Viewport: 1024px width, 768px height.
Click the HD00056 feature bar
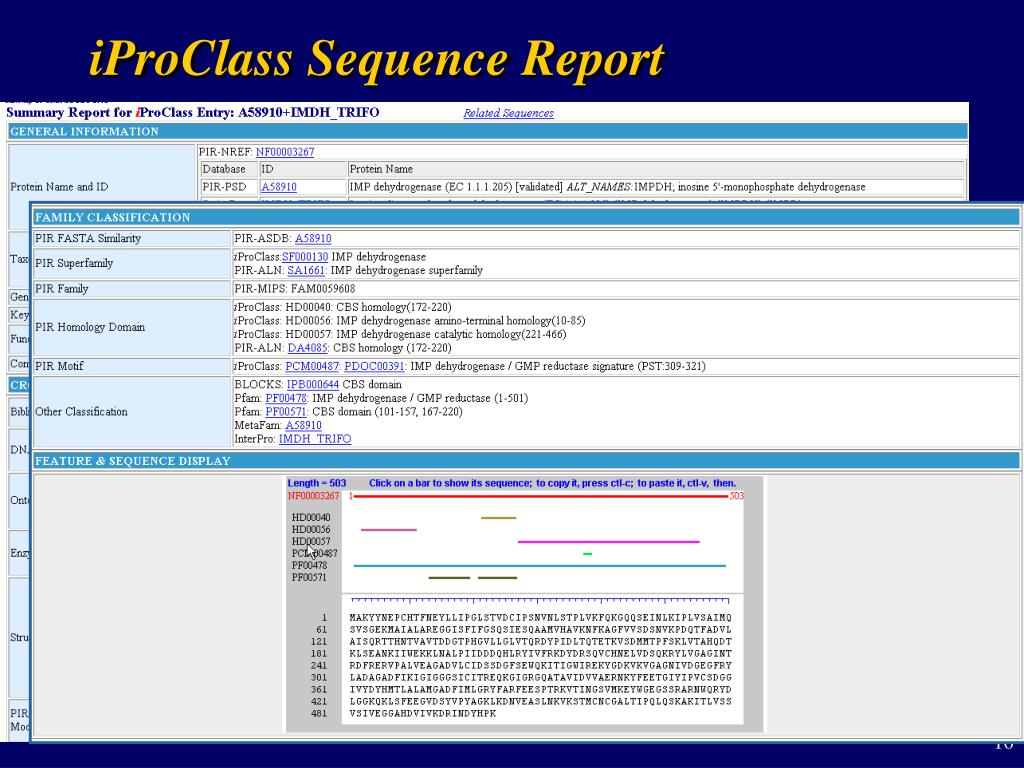[389, 530]
